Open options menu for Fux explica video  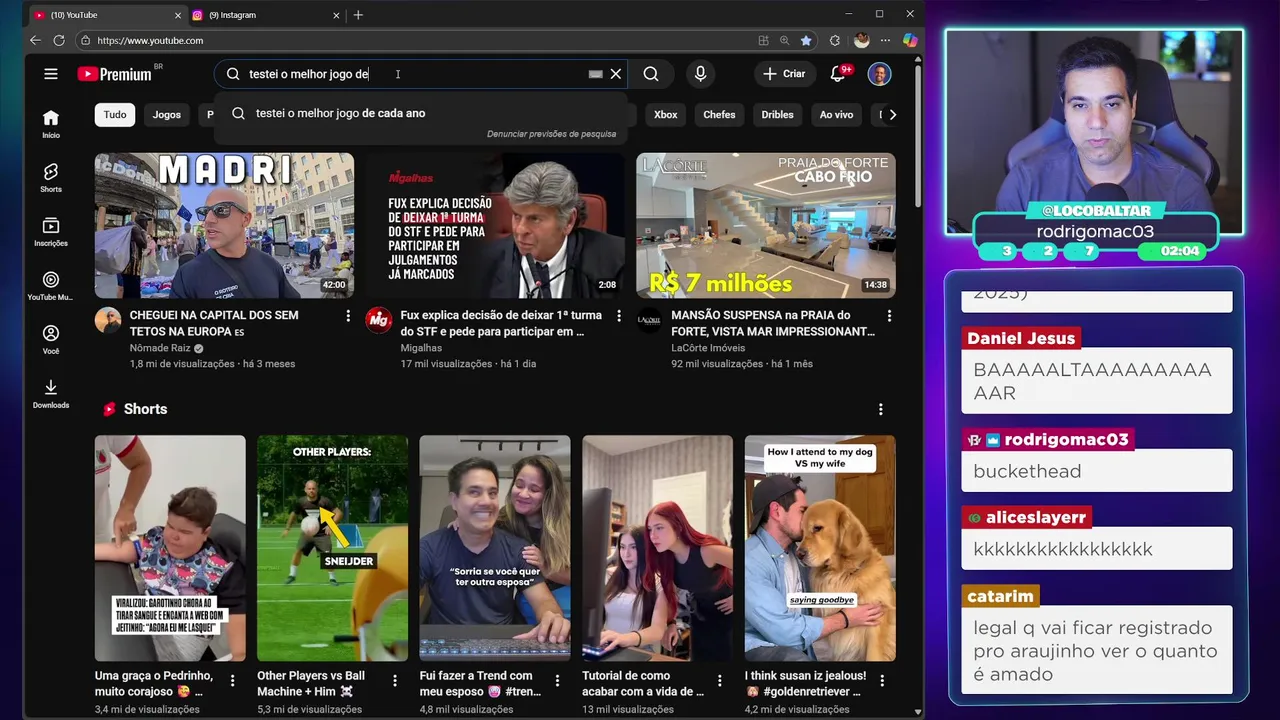(619, 316)
